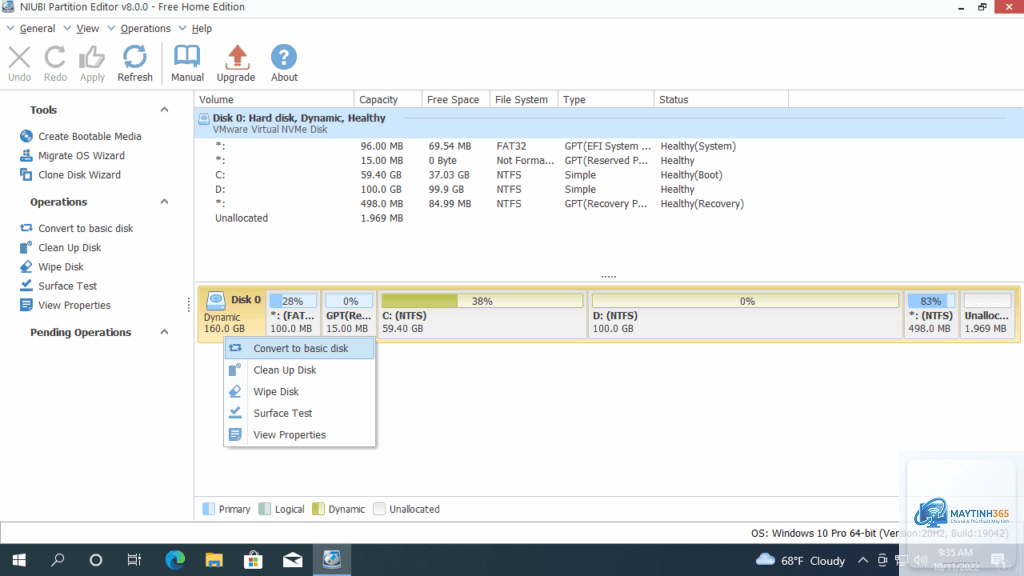Select the D: volume row
This screenshot has width=1024, height=576.
609,189
